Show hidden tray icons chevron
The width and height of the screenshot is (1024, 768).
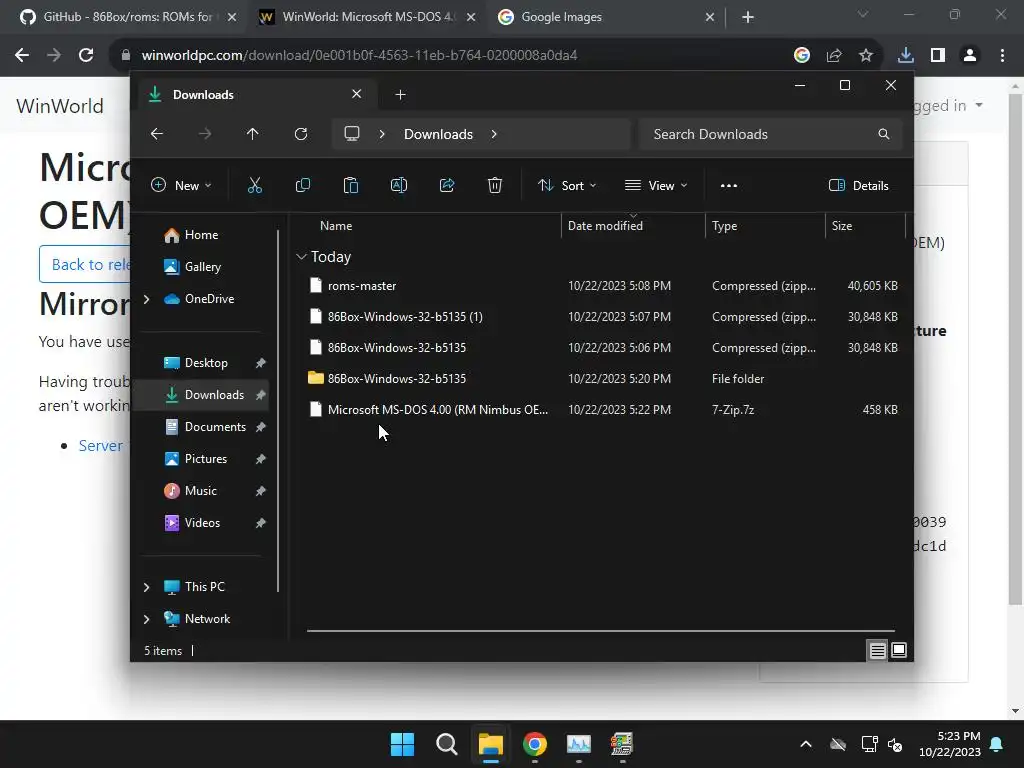click(806, 744)
